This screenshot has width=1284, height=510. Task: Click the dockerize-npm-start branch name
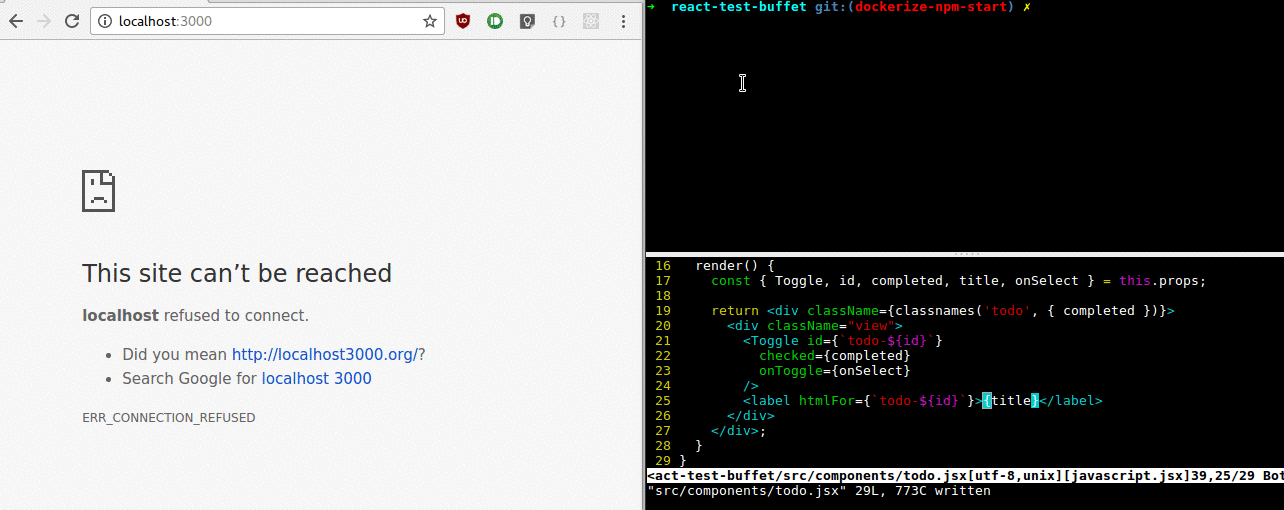(x=932, y=7)
